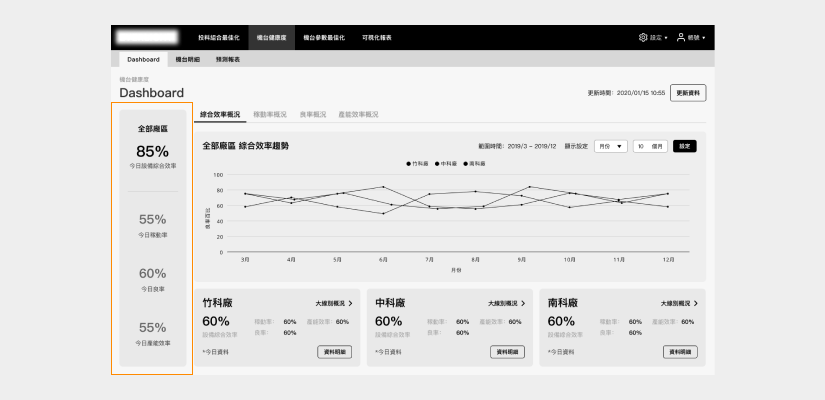Click the 南科廠 card title
The width and height of the screenshot is (825, 400).
pyautogui.click(x=563, y=303)
